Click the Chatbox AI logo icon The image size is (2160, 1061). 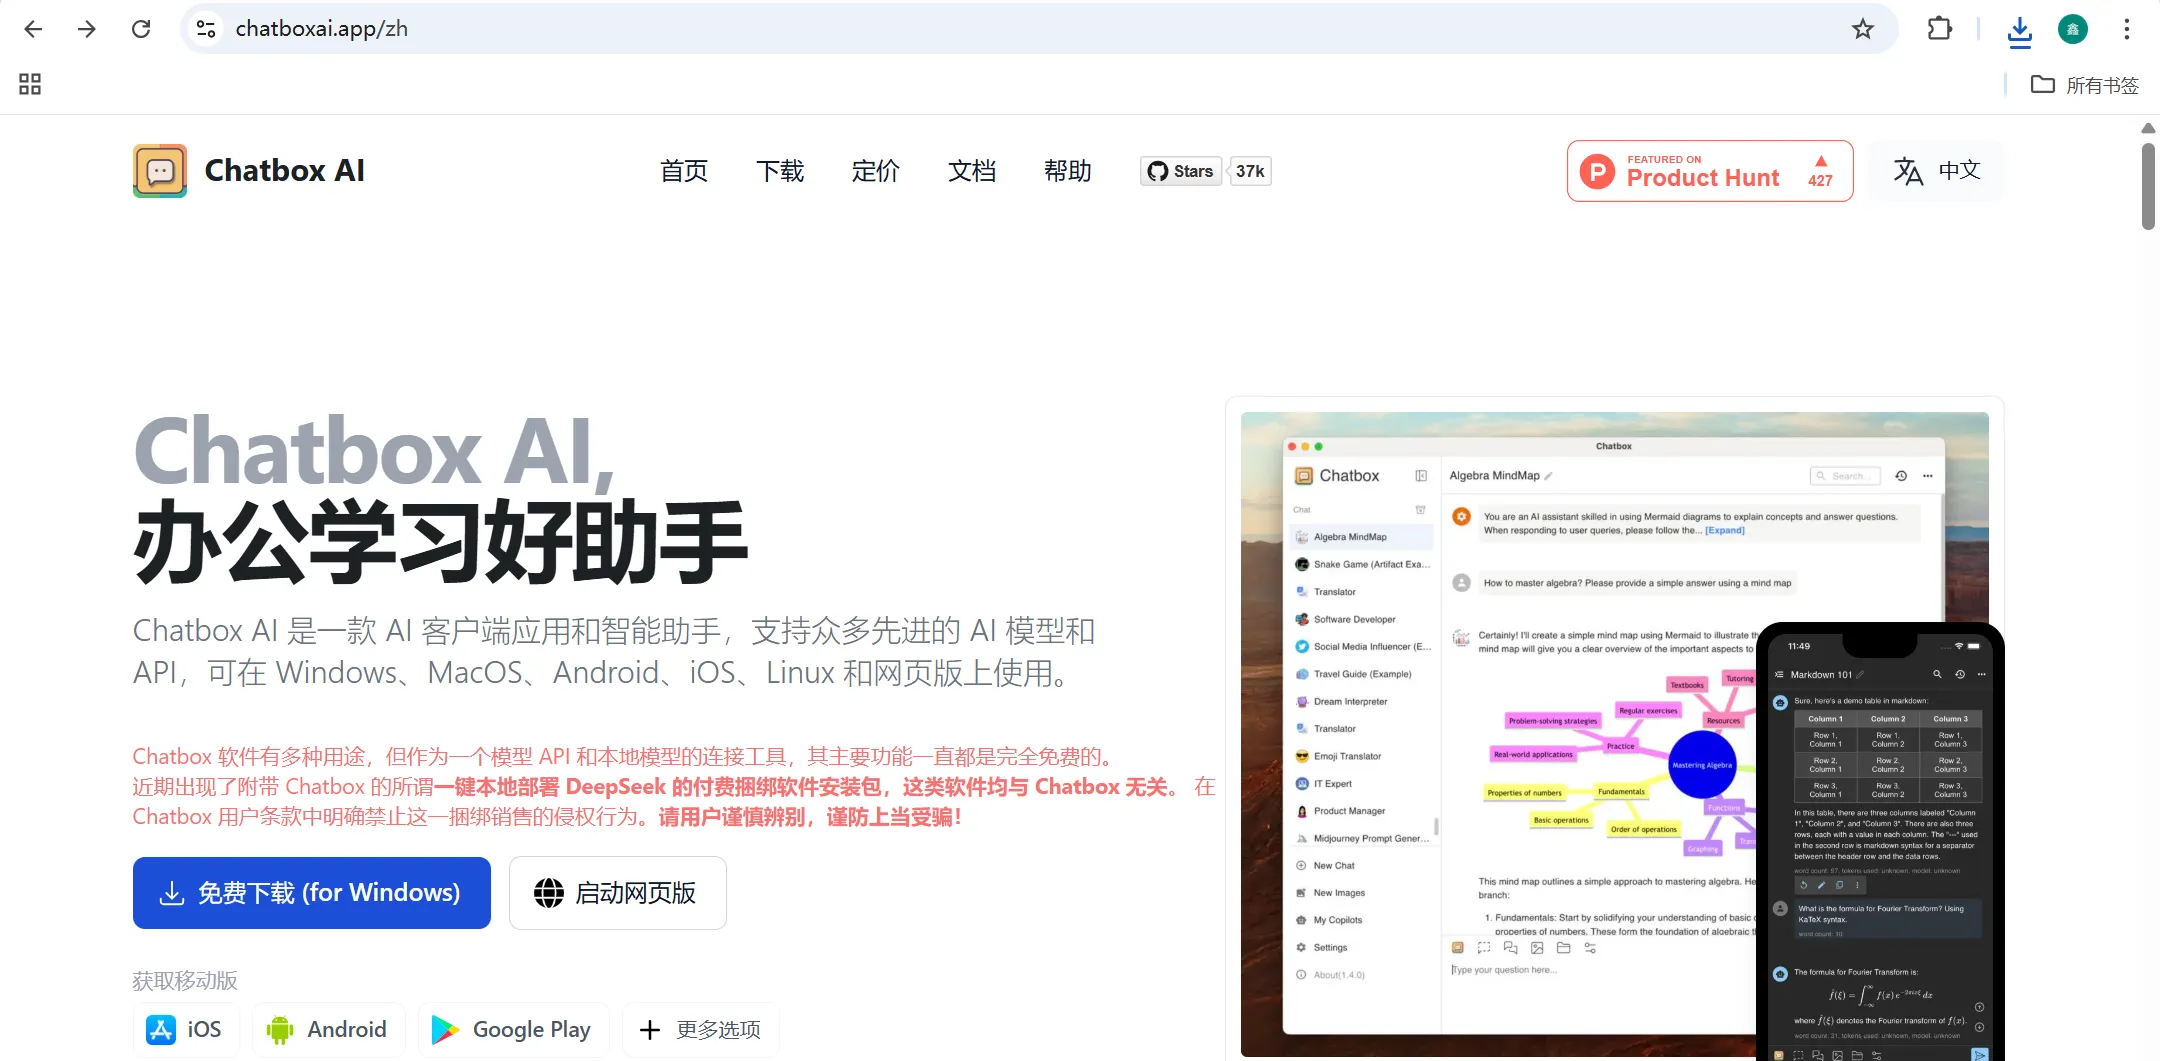pyautogui.click(x=160, y=171)
